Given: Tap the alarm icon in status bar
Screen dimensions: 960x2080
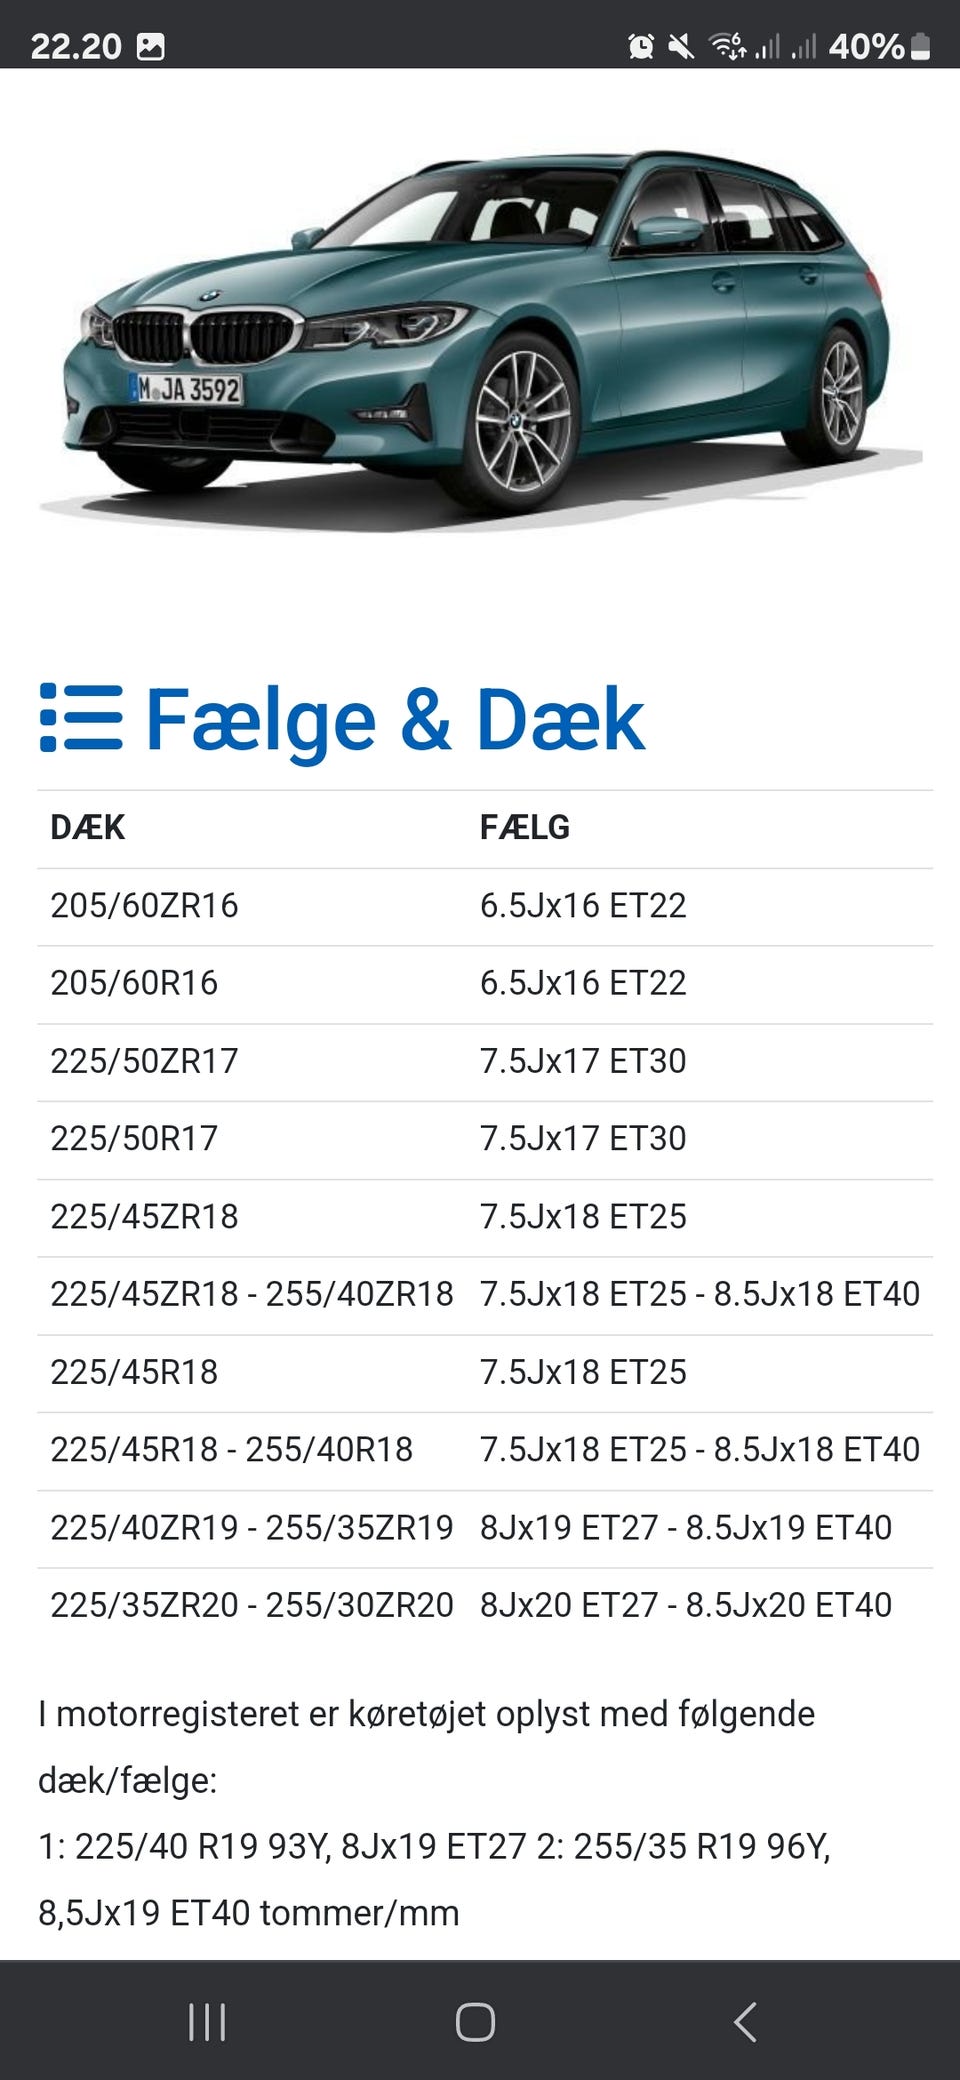Looking at the screenshot, I should tap(641, 46).
